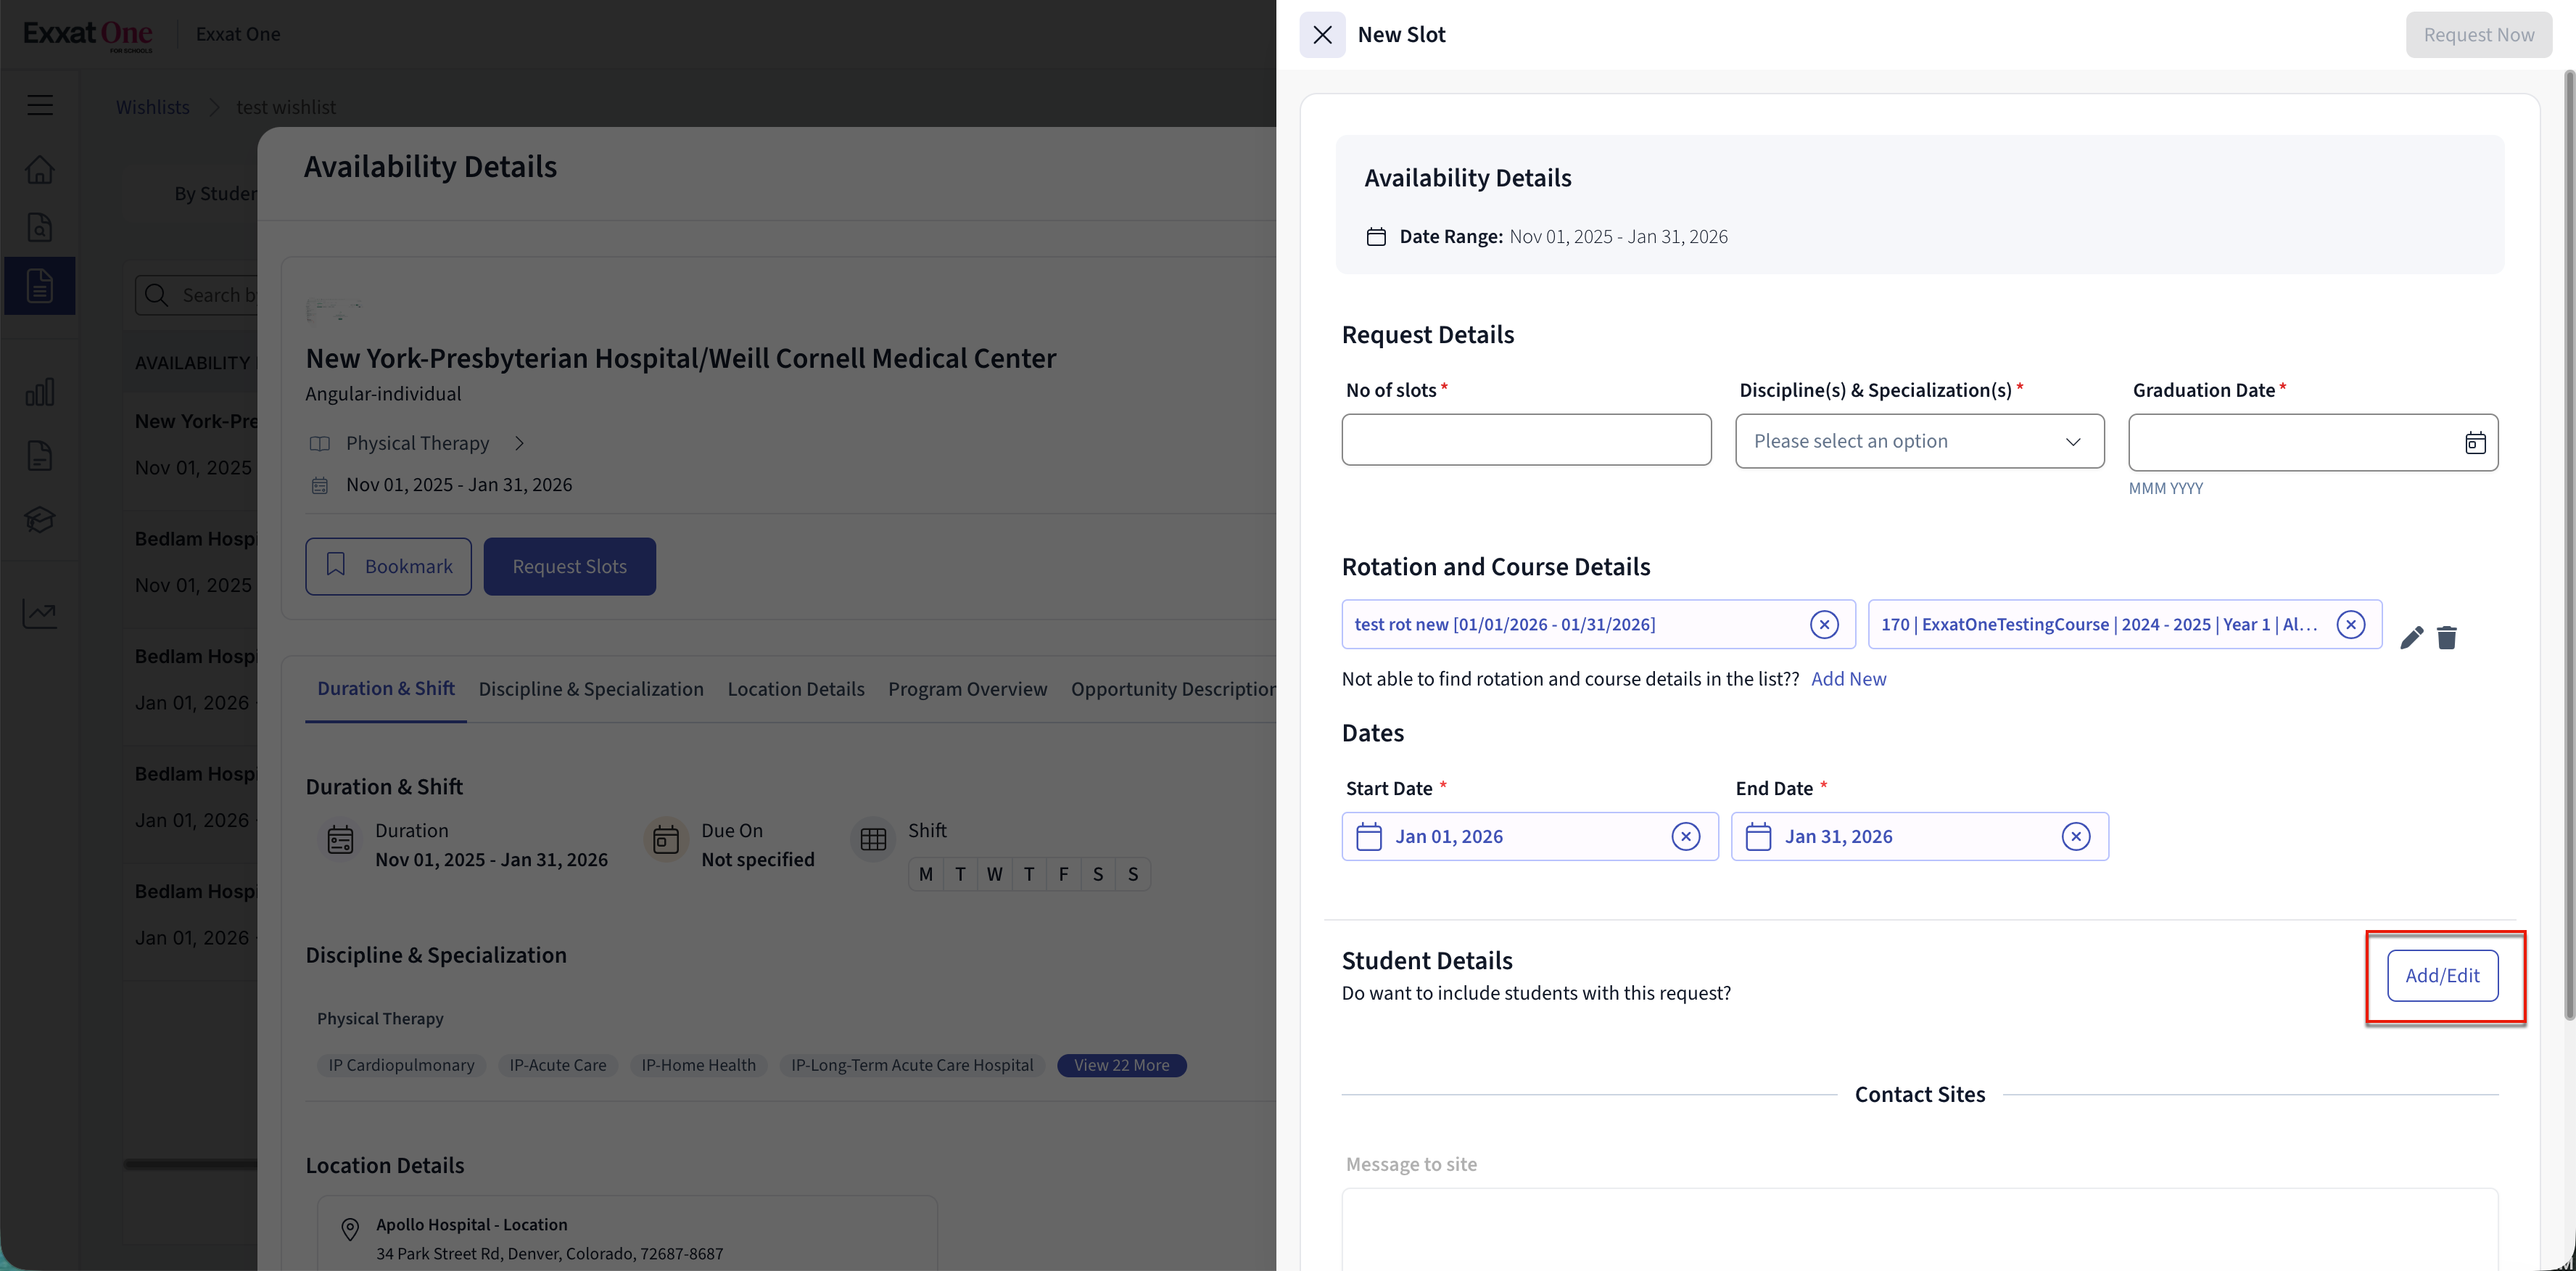Expand View 22 More specializations
Viewport: 2576px width, 1271px height.
(x=1121, y=1065)
